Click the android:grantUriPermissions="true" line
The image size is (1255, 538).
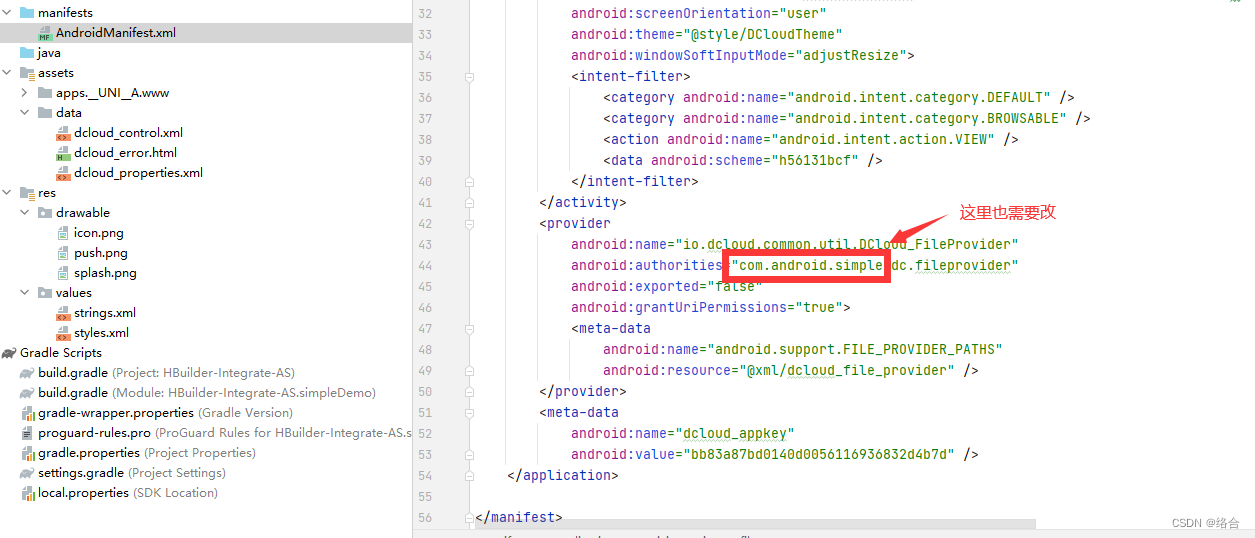tap(711, 308)
